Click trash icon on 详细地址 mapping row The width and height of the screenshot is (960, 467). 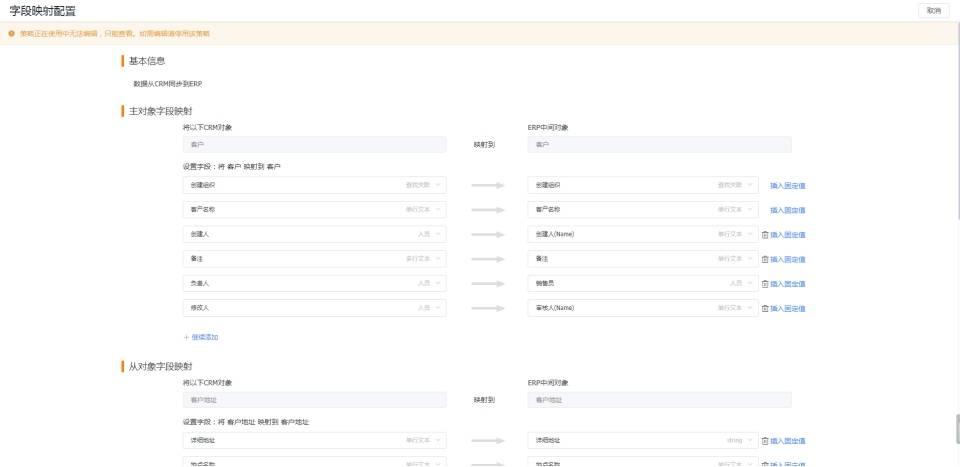coord(765,441)
